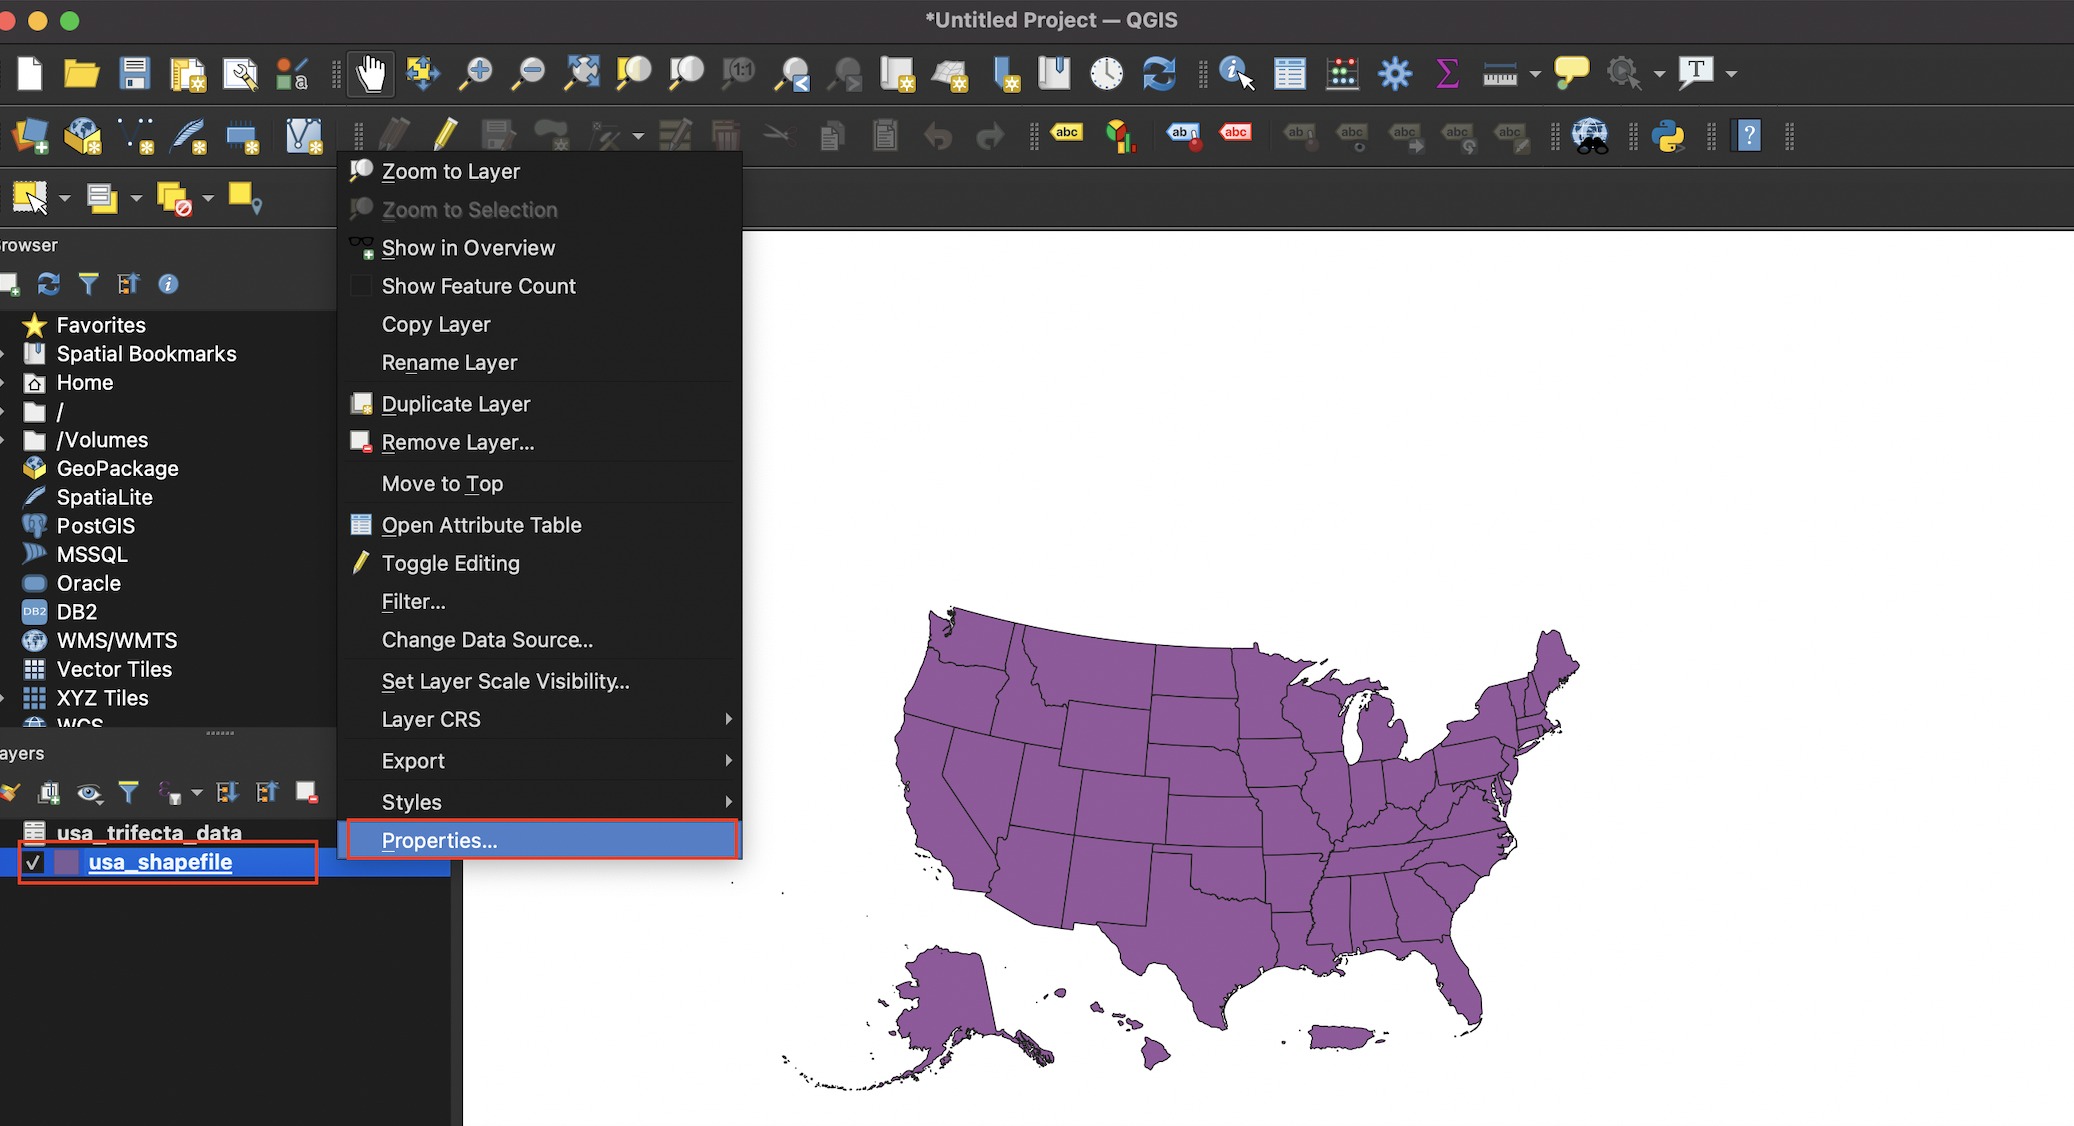Click the Toggle Editing pencil toolbar icon

(446, 135)
